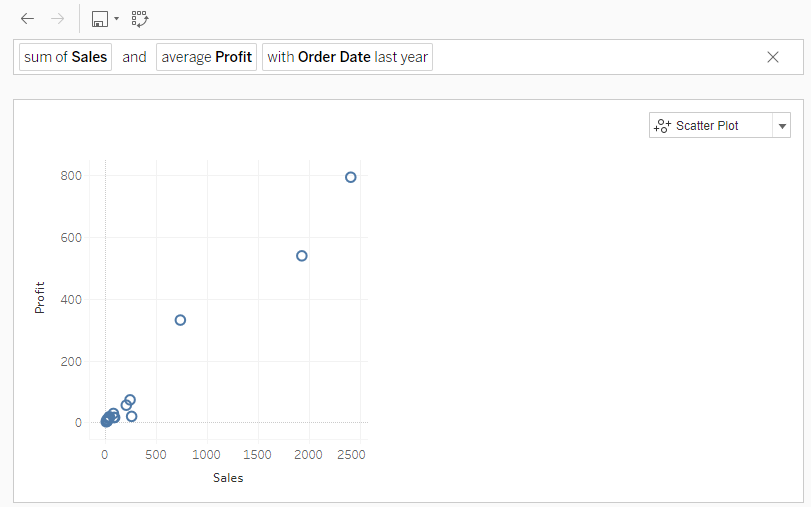This screenshot has height=507, width=811.
Task: Expand the Scatter Plot dropdown arrow
Action: [x=781, y=126]
